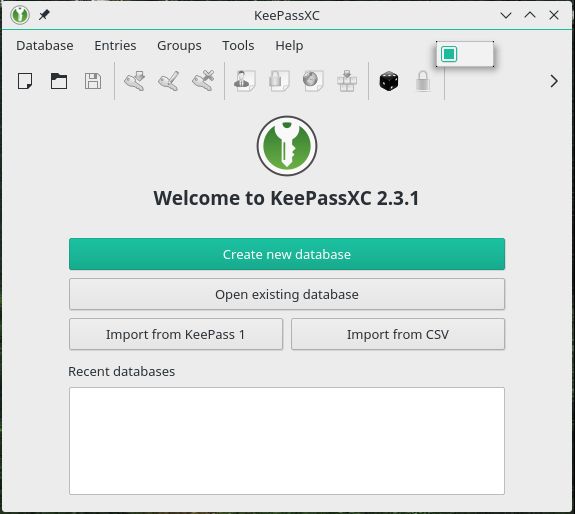Open the password generator dice icon

389,81
